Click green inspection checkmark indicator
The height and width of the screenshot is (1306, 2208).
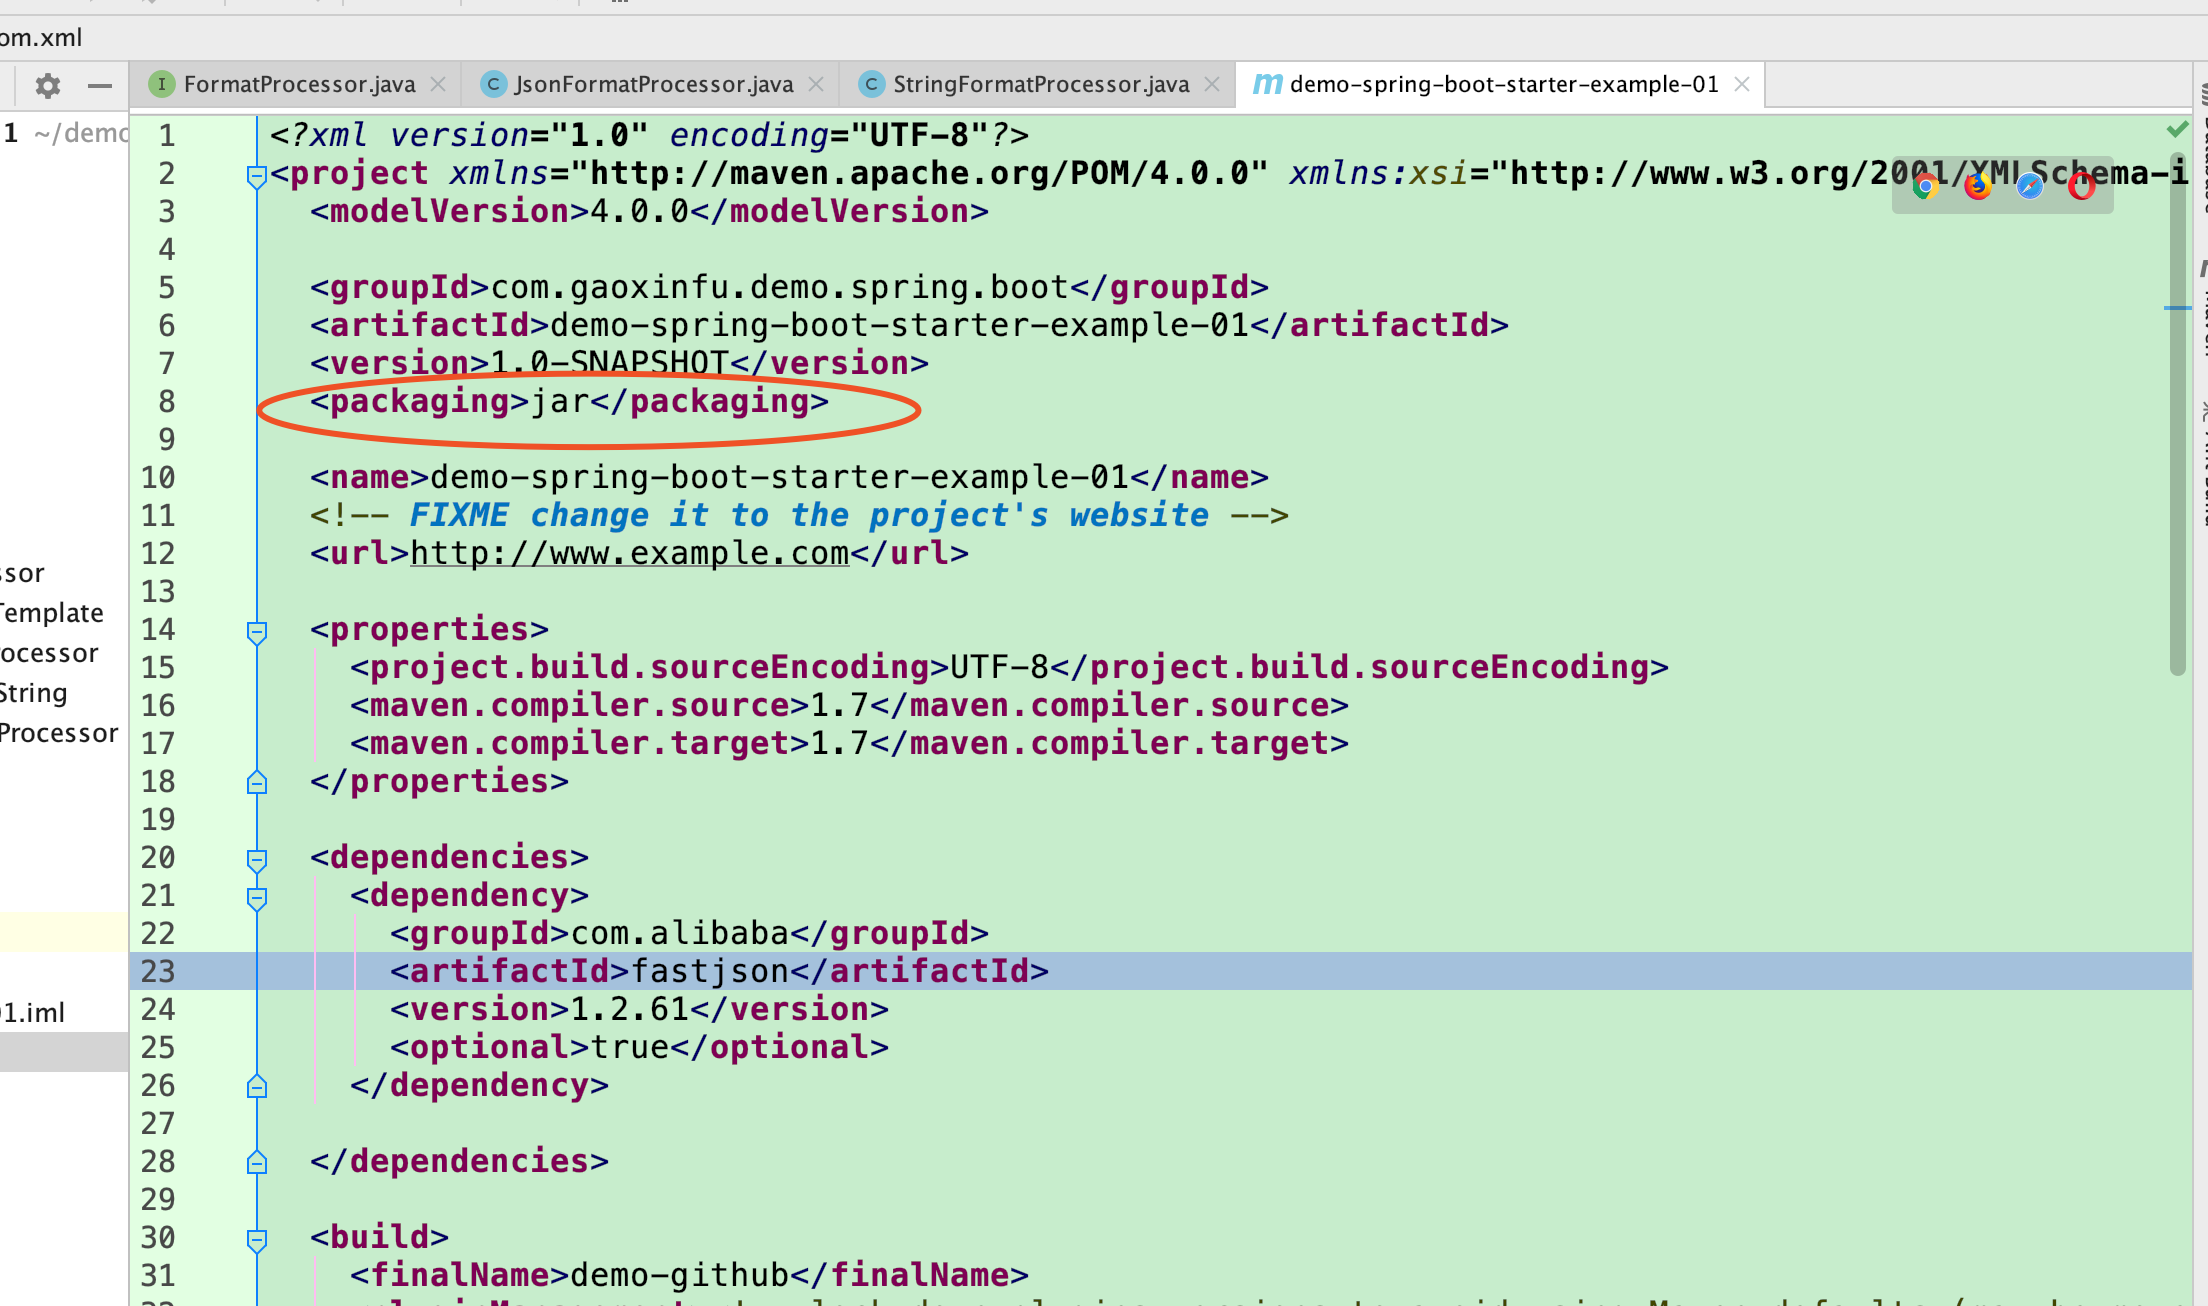[x=2176, y=130]
